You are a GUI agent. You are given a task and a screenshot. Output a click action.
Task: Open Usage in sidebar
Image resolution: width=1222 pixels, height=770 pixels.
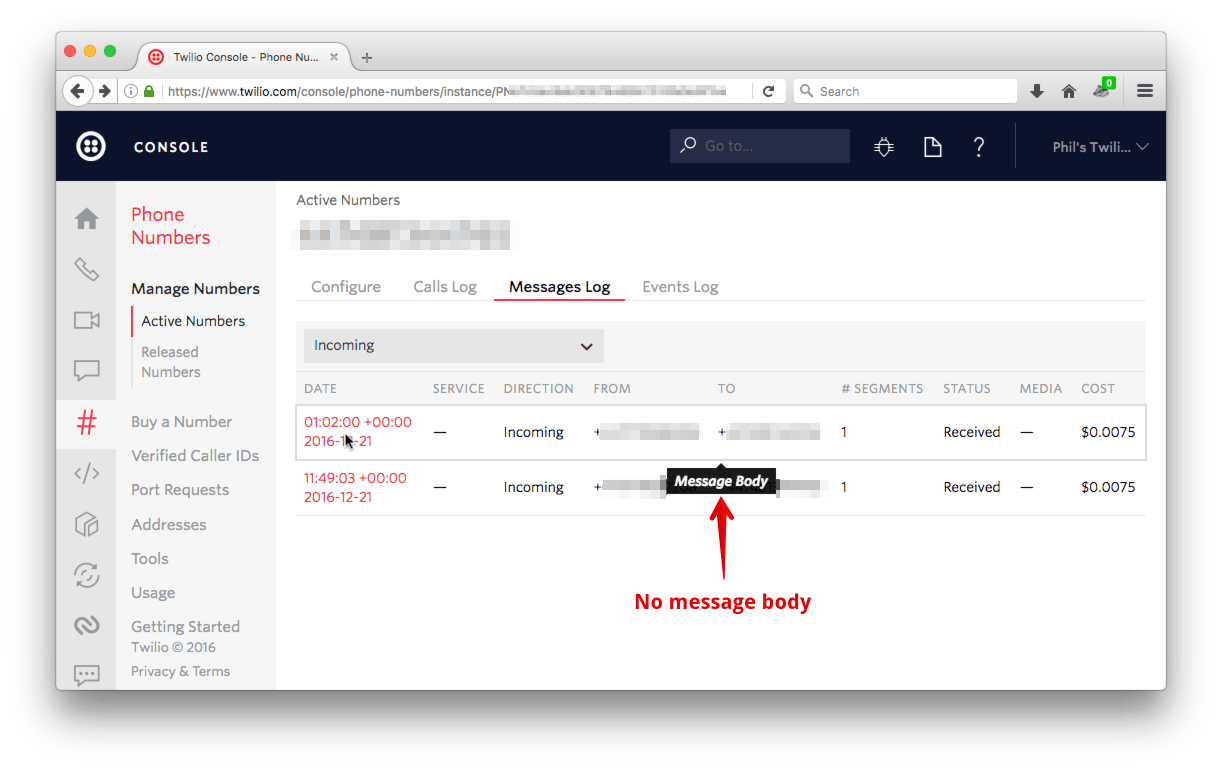tap(153, 593)
